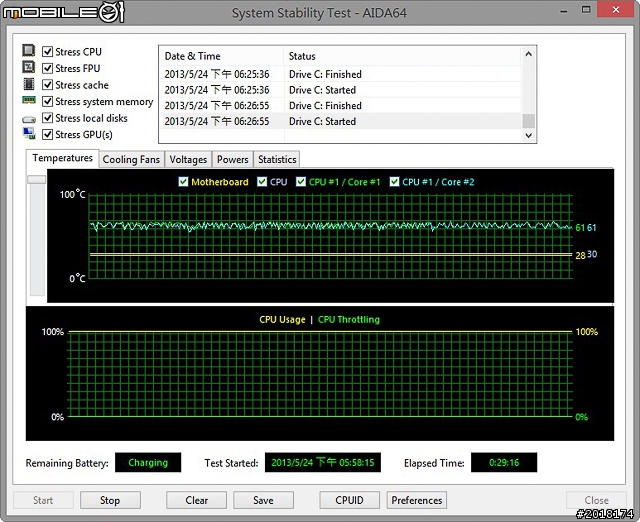Click the Test Started time value
This screenshot has height=522, width=640.
point(322,462)
